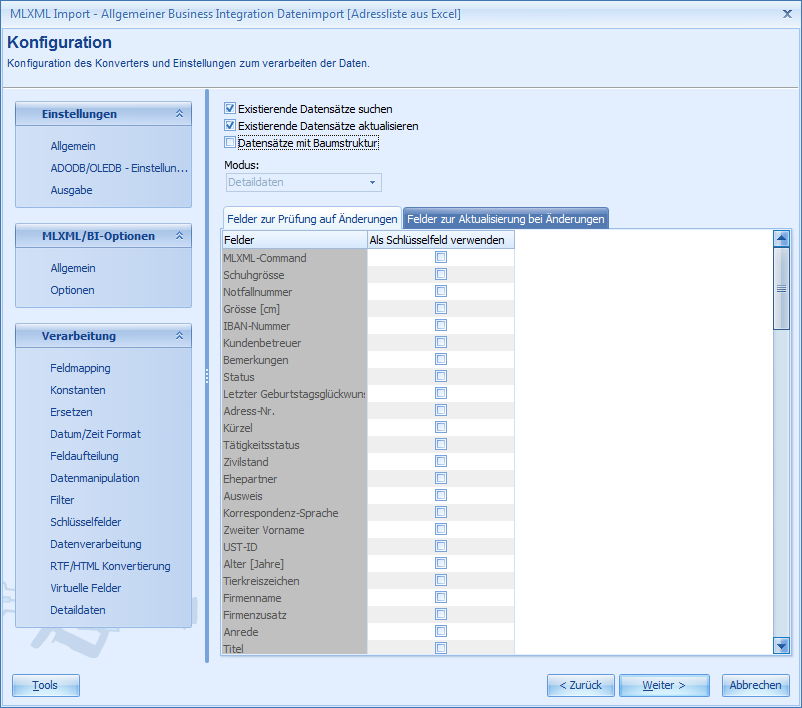Check Schlüsselfeld for IBAN-Nummer row
This screenshot has width=802, height=708.
440,325
